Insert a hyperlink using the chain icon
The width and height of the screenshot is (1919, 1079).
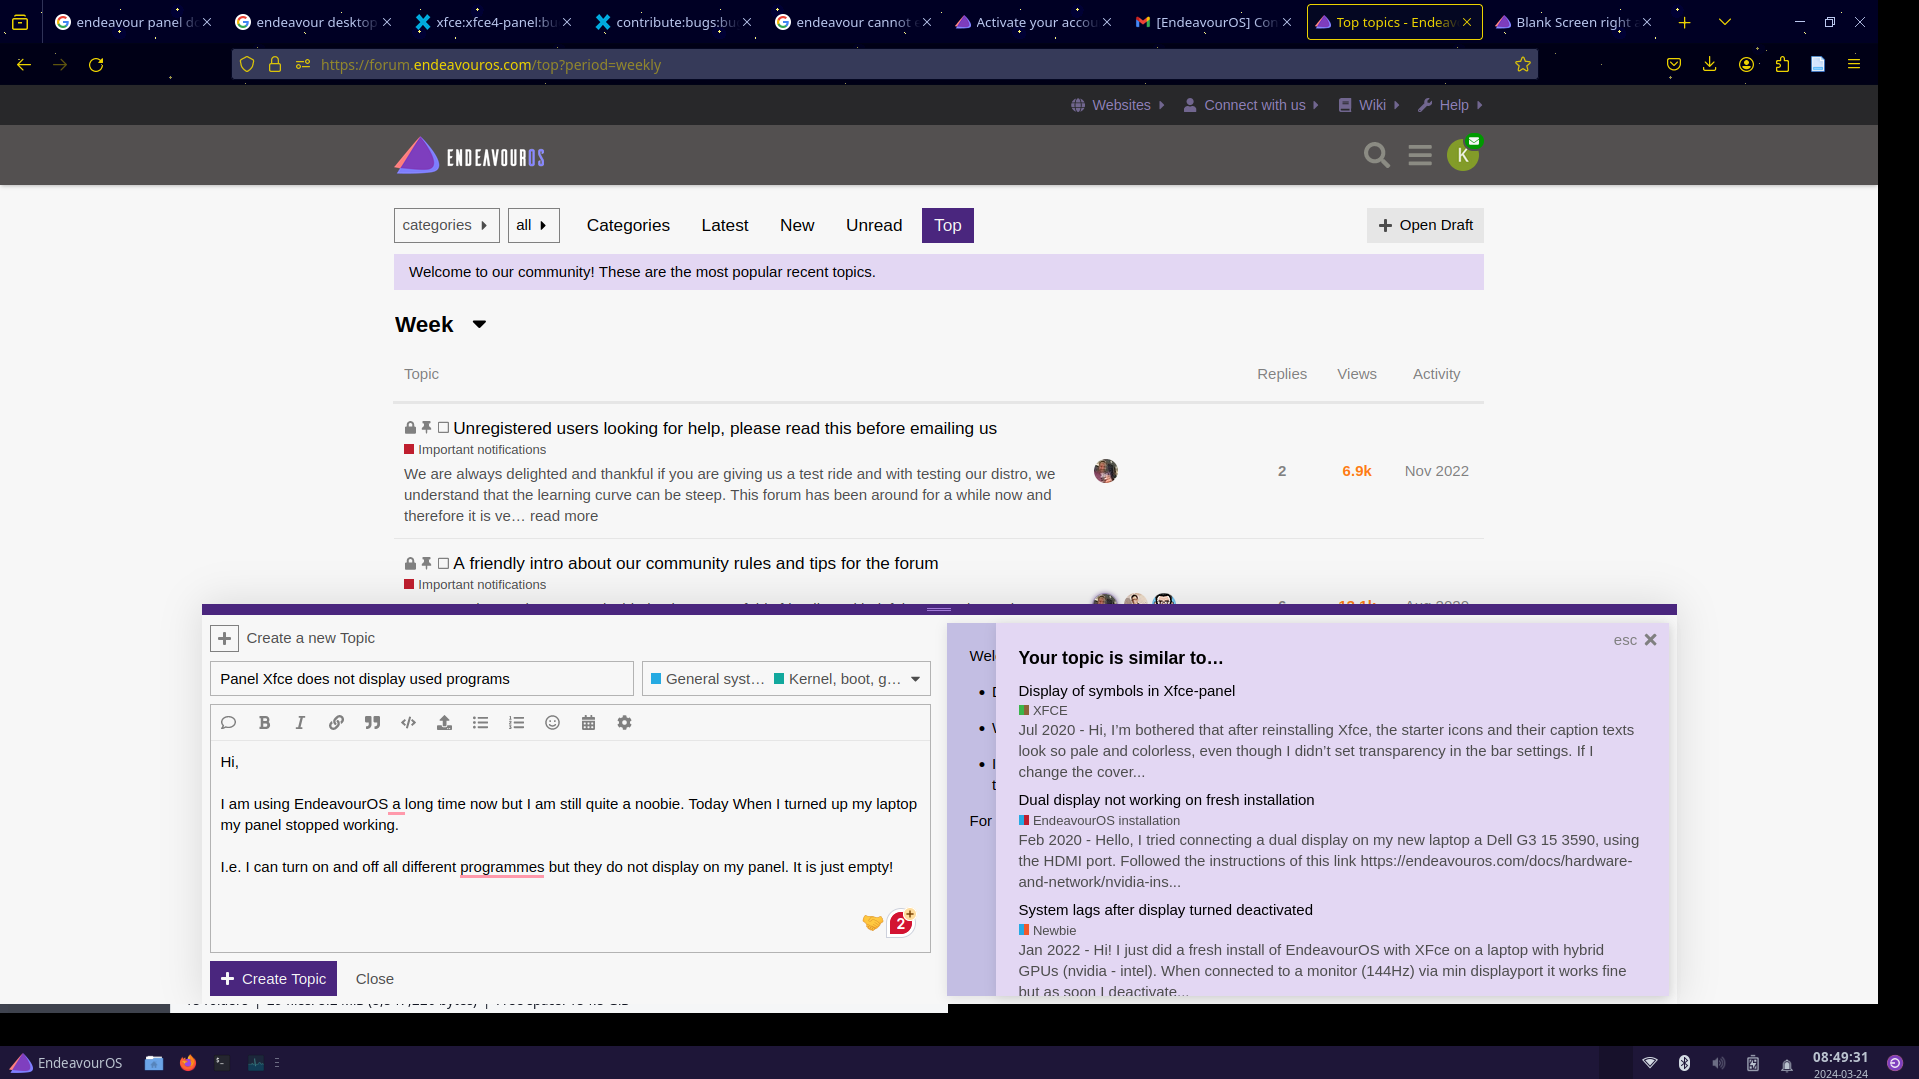tap(336, 722)
